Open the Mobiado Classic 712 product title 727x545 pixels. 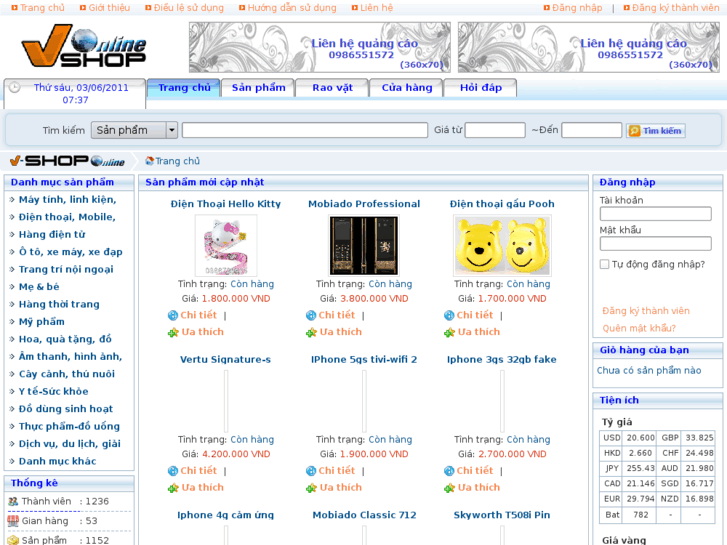point(364,515)
